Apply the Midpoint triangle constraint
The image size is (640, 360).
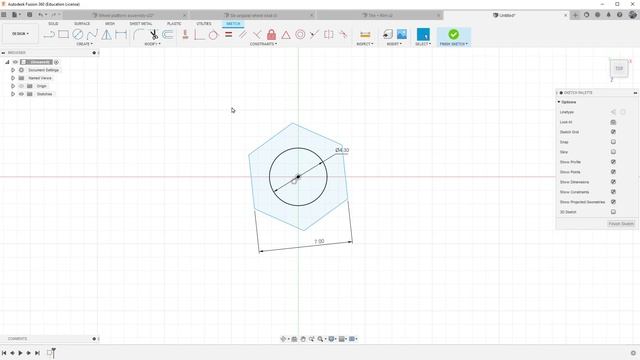[x=286, y=34]
